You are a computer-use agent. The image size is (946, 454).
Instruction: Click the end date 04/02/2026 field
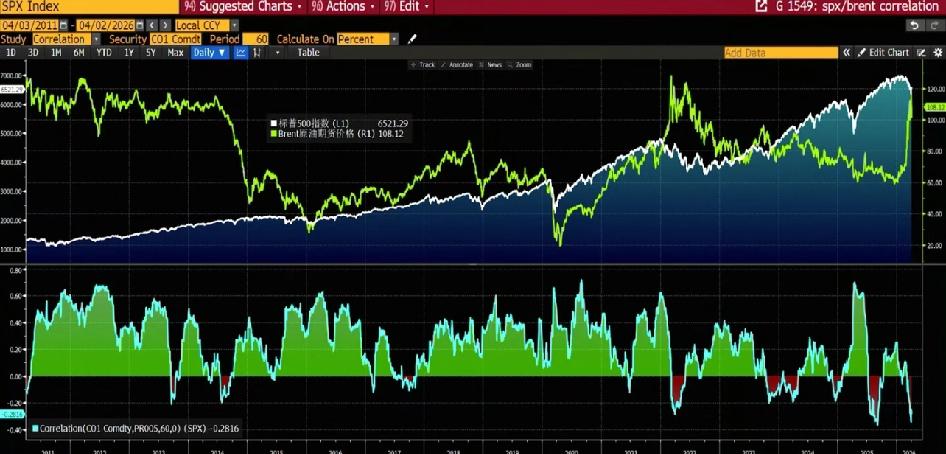coord(106,25)
